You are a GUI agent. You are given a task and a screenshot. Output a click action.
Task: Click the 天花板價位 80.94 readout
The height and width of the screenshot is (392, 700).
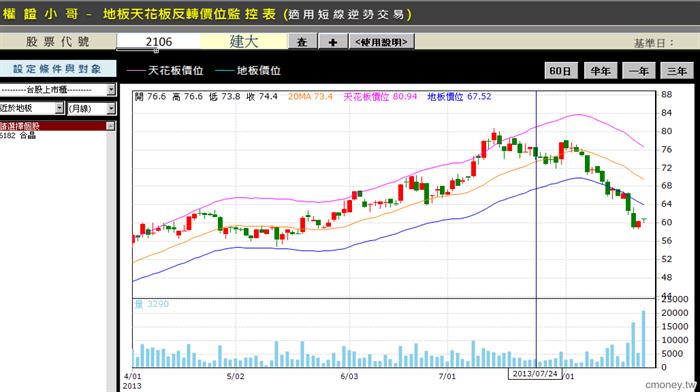pyautogui.click(x=380, y=96)
